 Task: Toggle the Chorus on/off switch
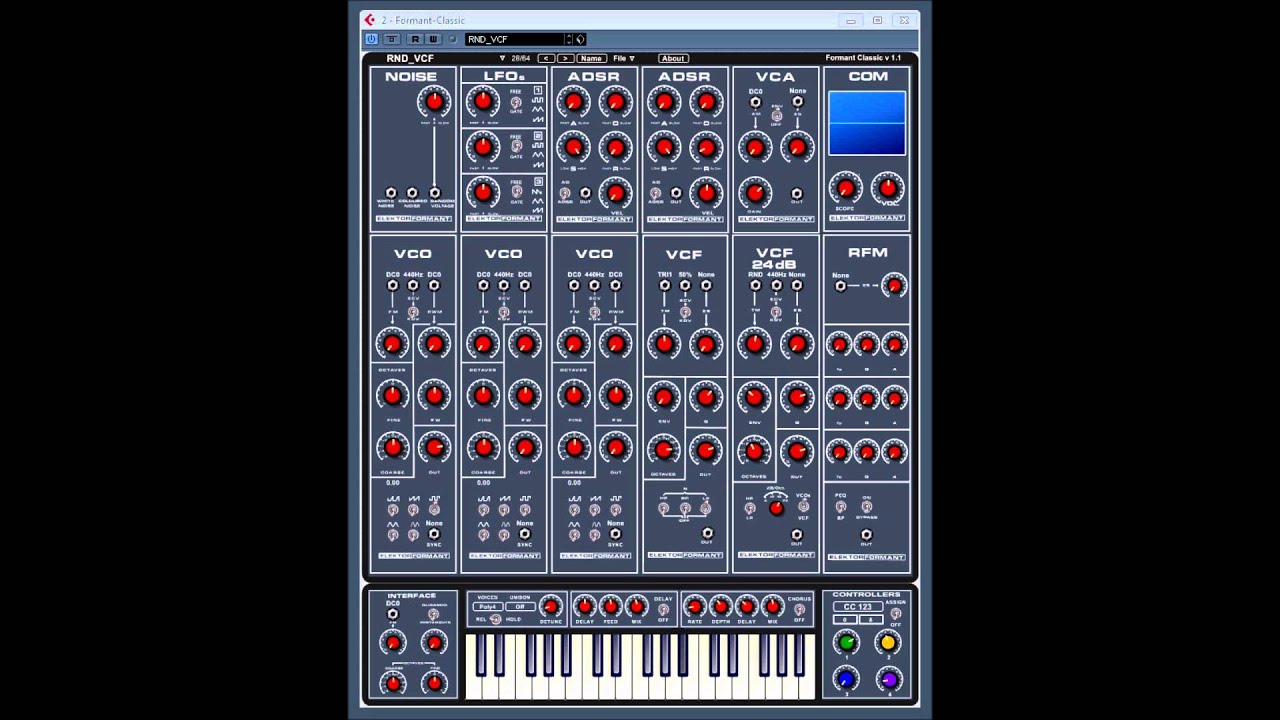(799, 610)
